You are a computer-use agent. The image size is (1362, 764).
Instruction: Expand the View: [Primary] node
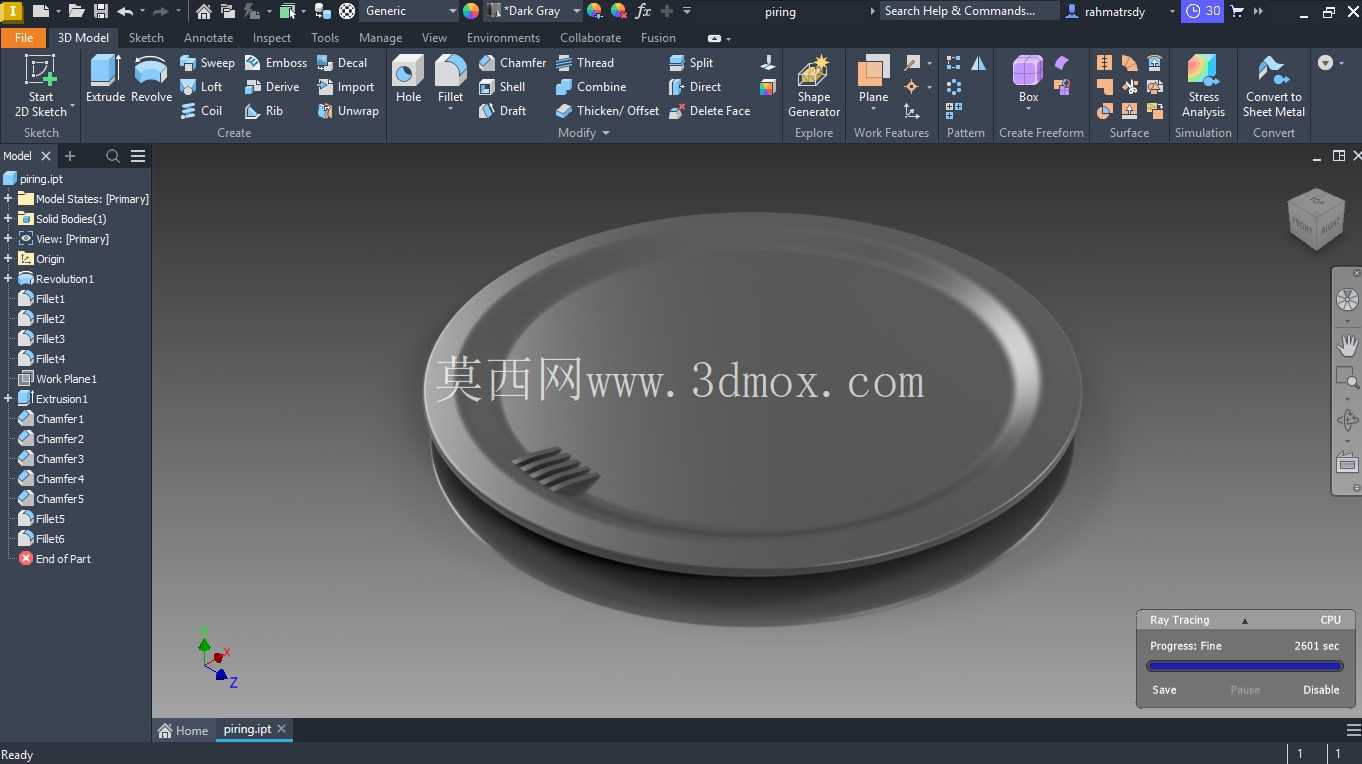click(x=8, y=239)
